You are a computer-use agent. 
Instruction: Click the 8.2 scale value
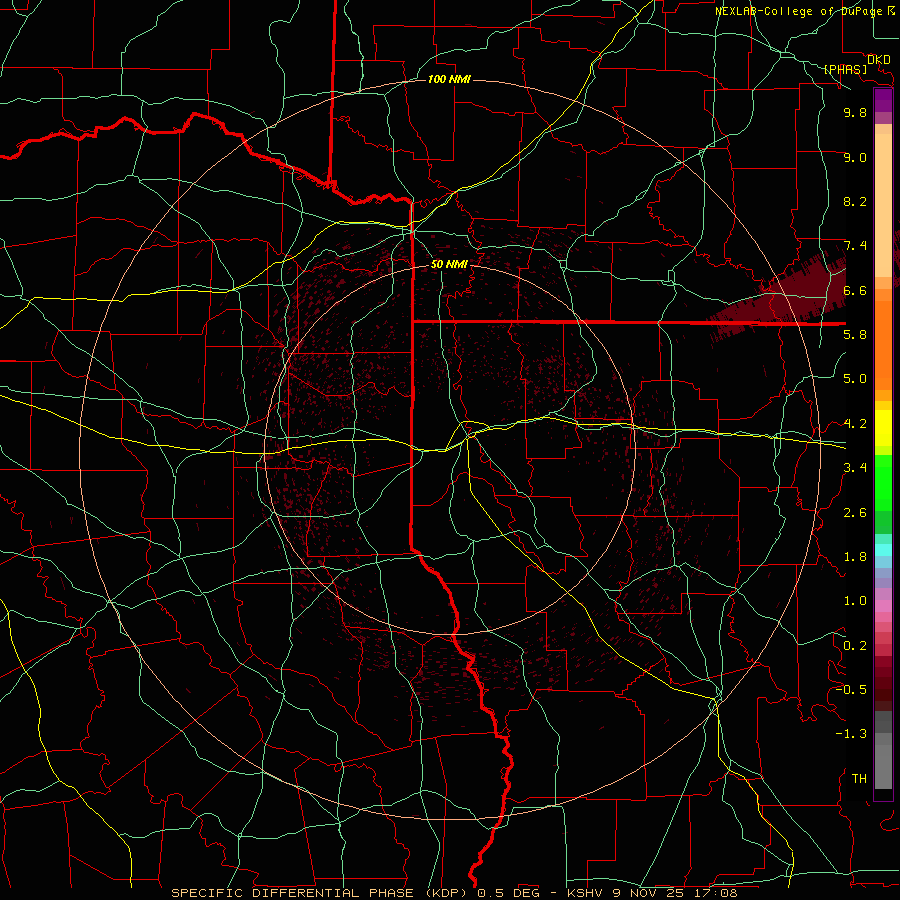pyautogui.click(x=855, y=201)
